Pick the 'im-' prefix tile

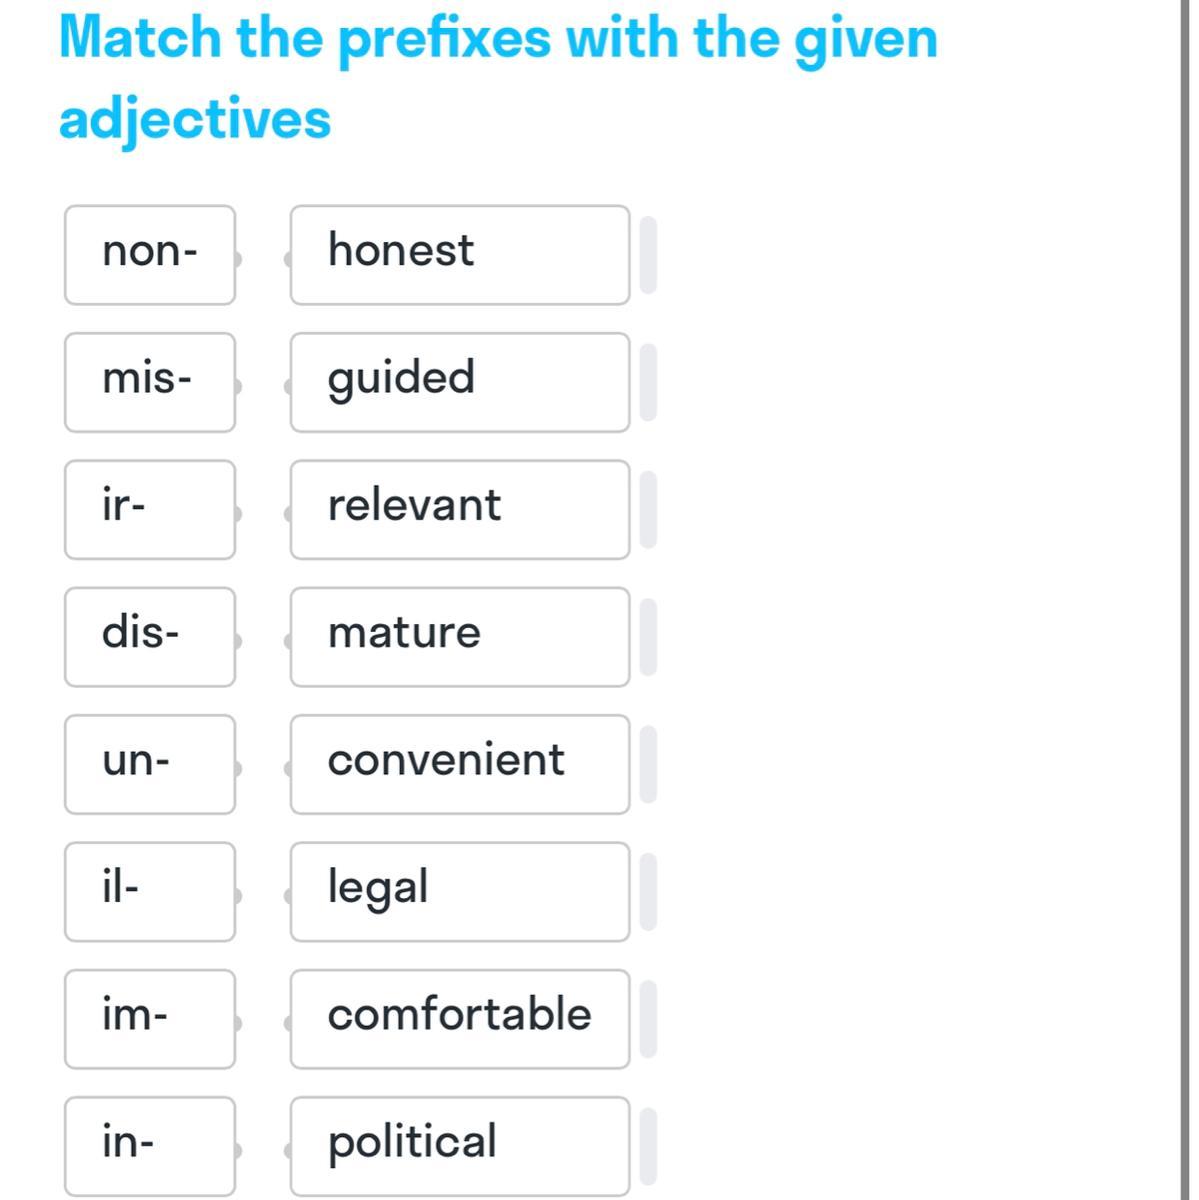tap(150, 1018)
